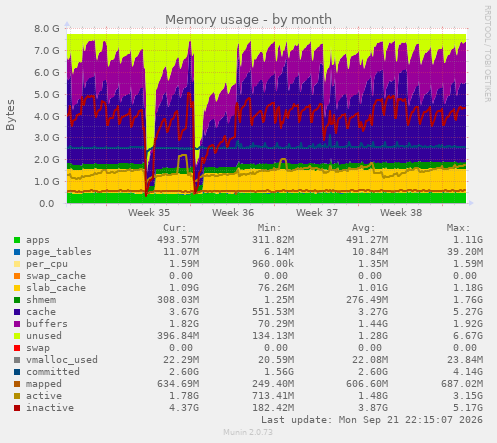
Task: Select the 'vmalloc_used' legend label
Action: tap(62, 360)
